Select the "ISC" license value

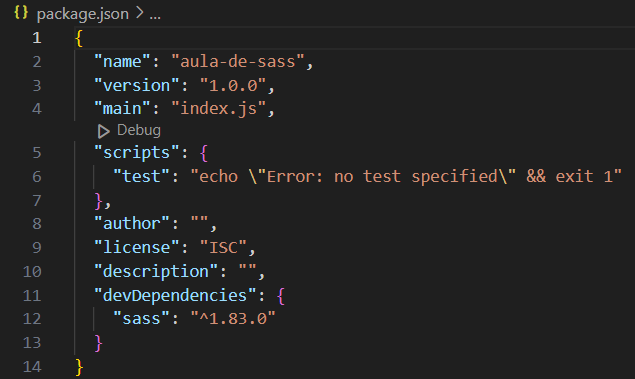point(224,247)
